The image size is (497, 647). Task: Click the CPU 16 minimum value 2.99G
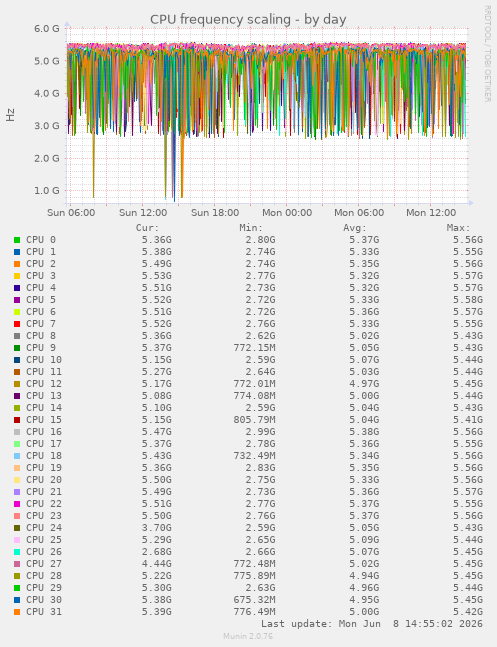260,432
